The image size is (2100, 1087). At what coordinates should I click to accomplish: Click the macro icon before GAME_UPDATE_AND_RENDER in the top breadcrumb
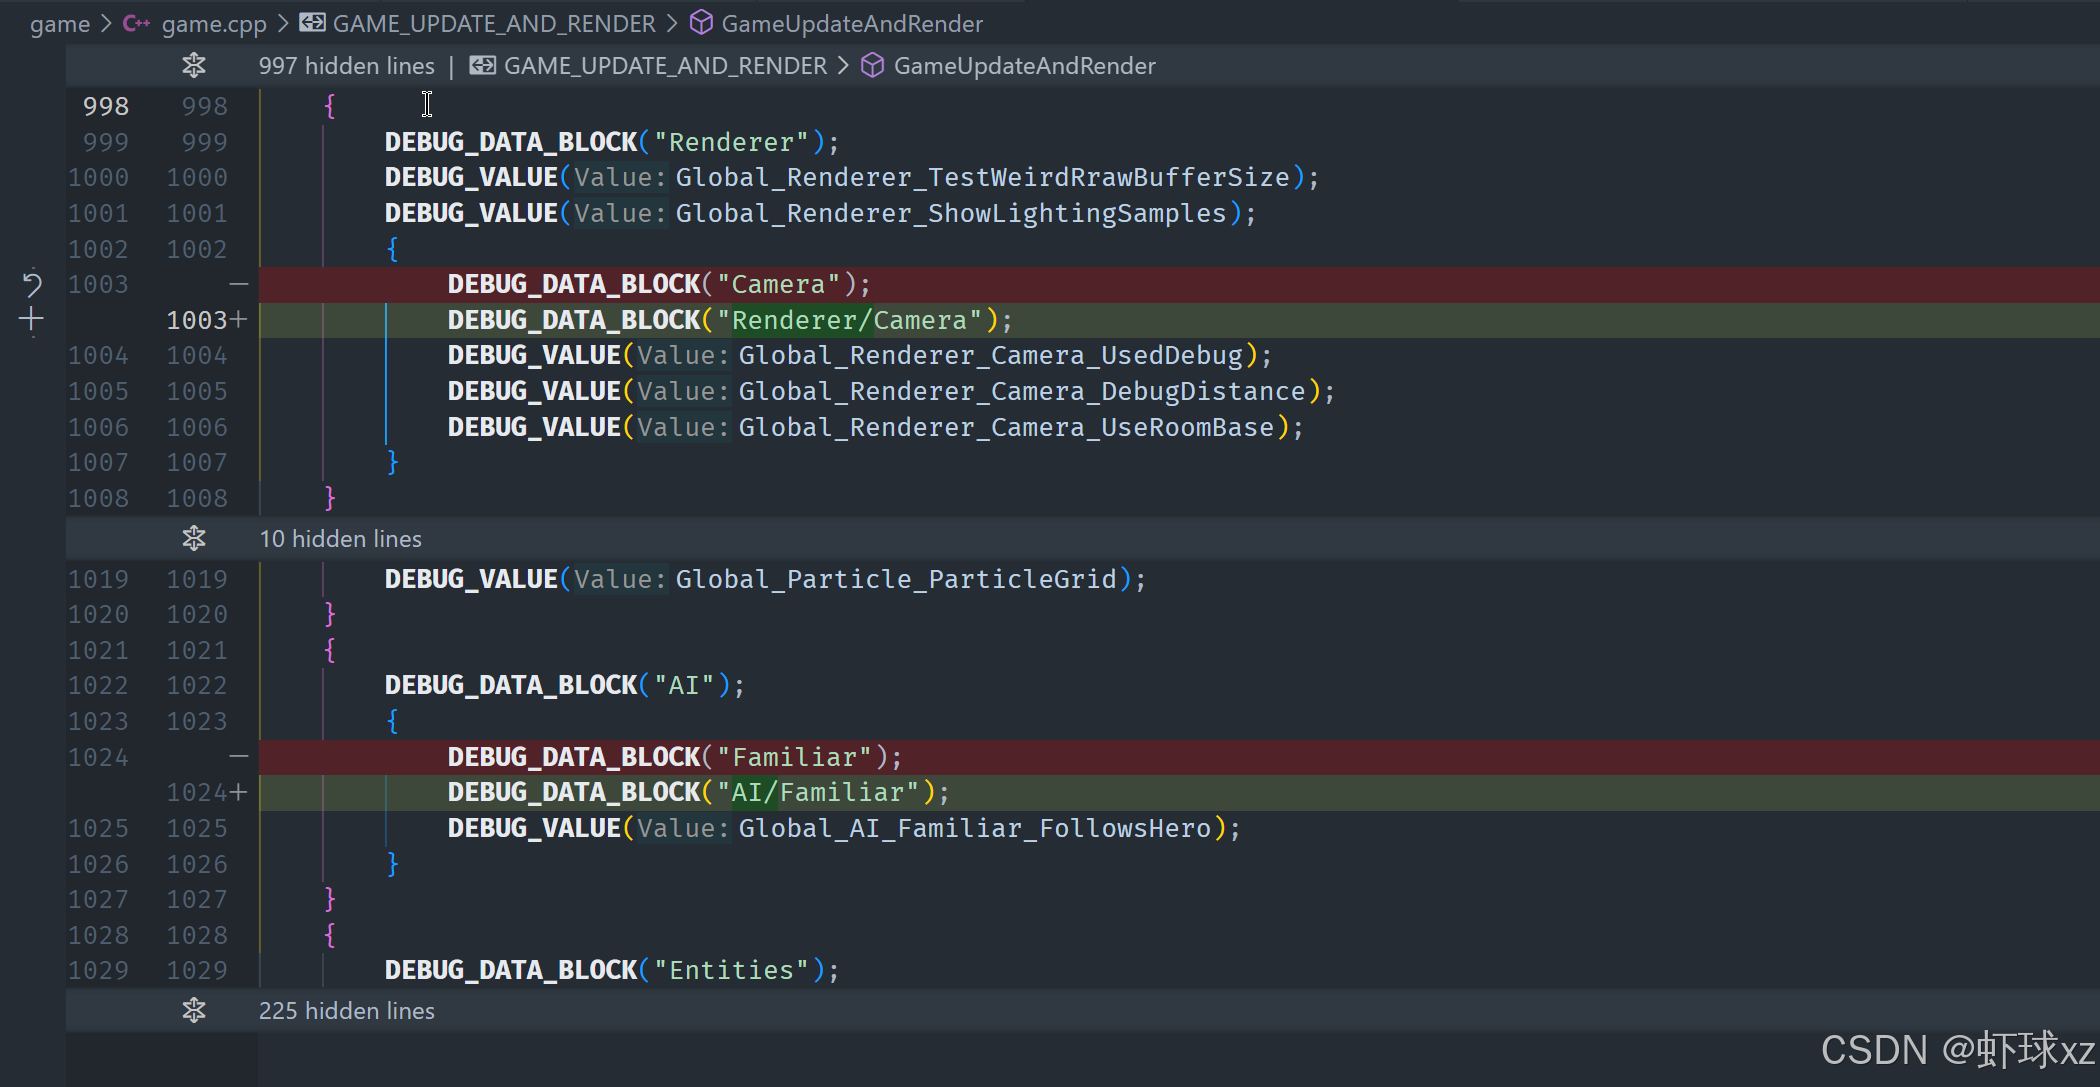[312, 23]
